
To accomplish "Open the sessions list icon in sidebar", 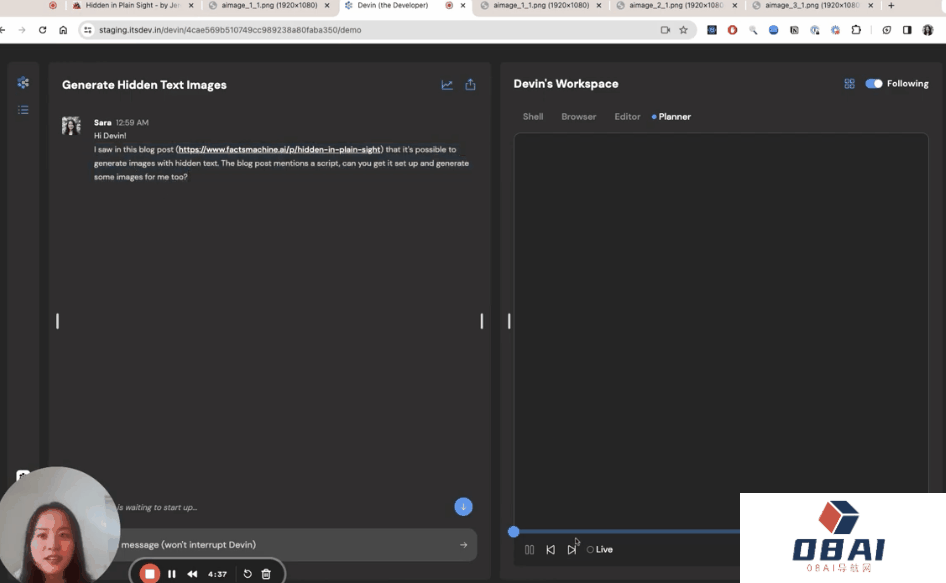I will coord(23,110).
